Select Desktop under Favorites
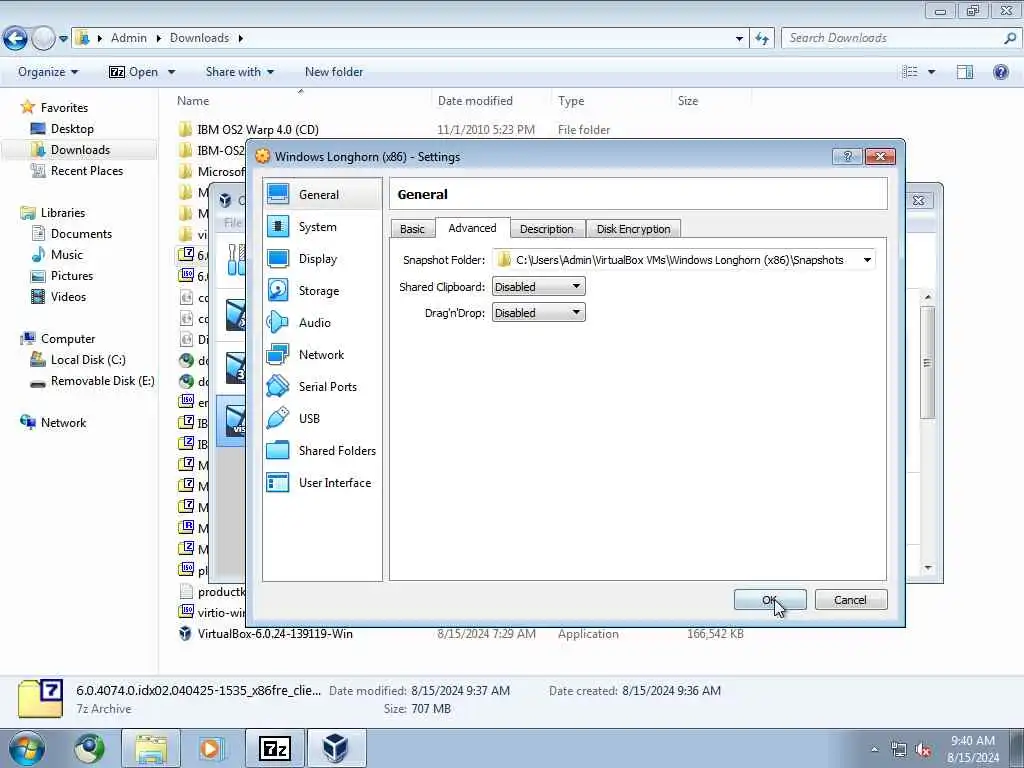 tap(72, 129)
